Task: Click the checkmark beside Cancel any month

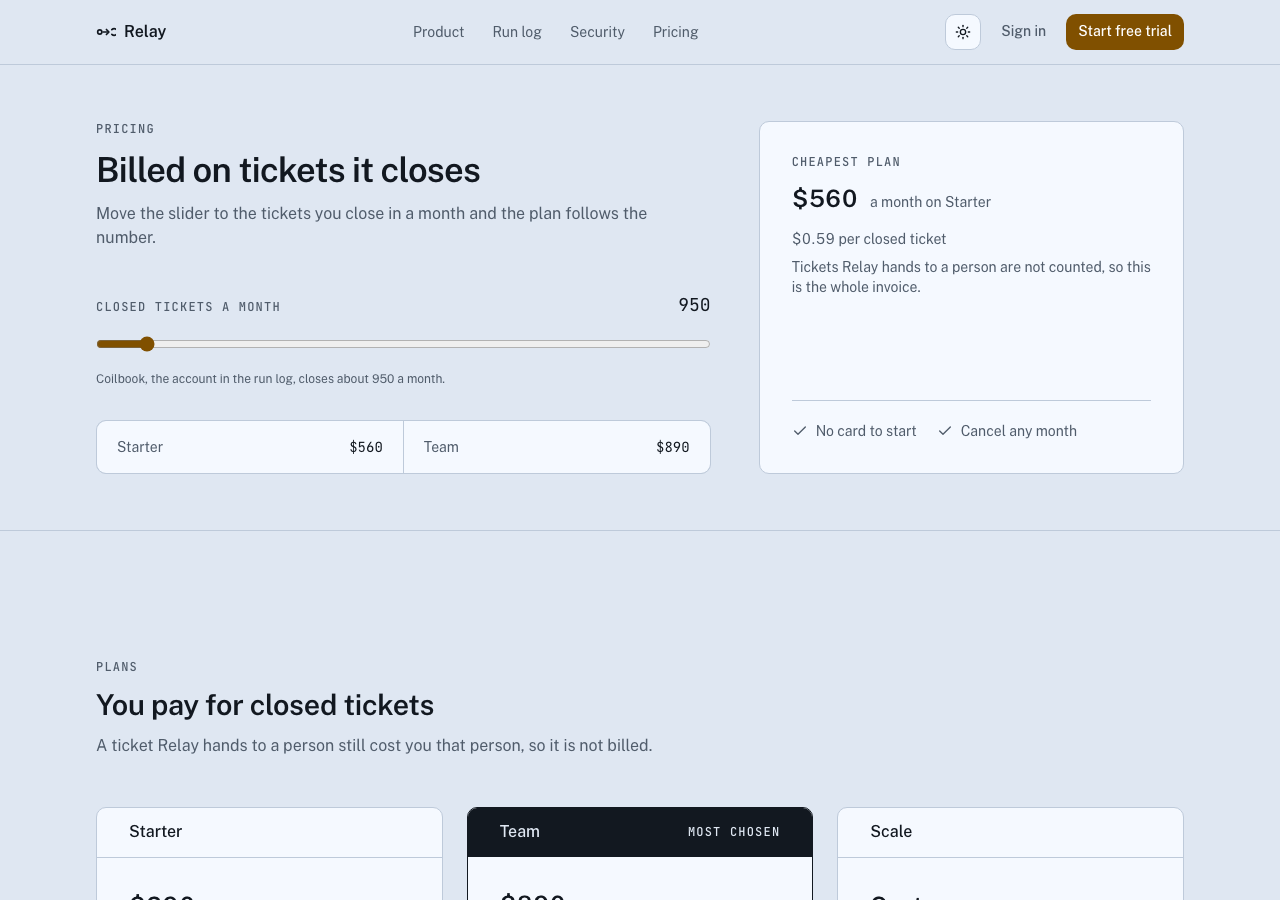Action: (x=945, y=431)
